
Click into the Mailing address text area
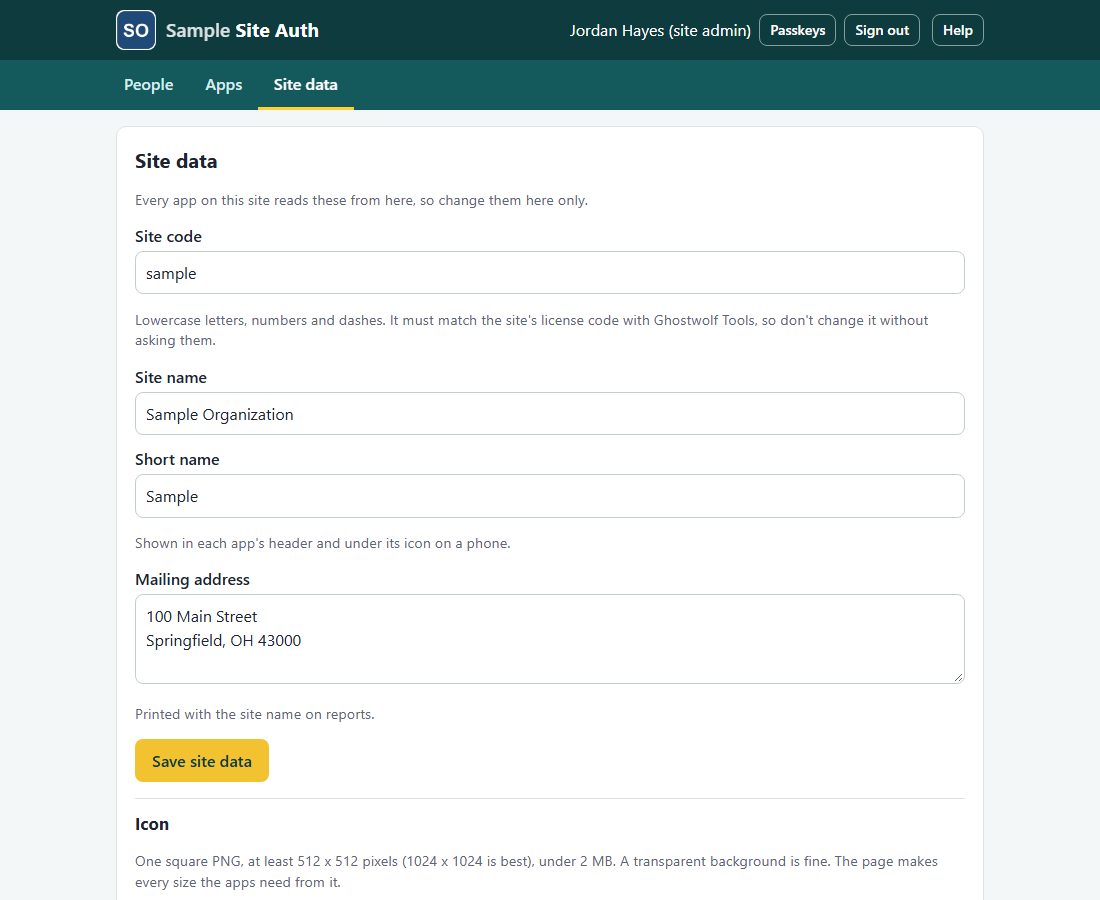tap(549, 639)
